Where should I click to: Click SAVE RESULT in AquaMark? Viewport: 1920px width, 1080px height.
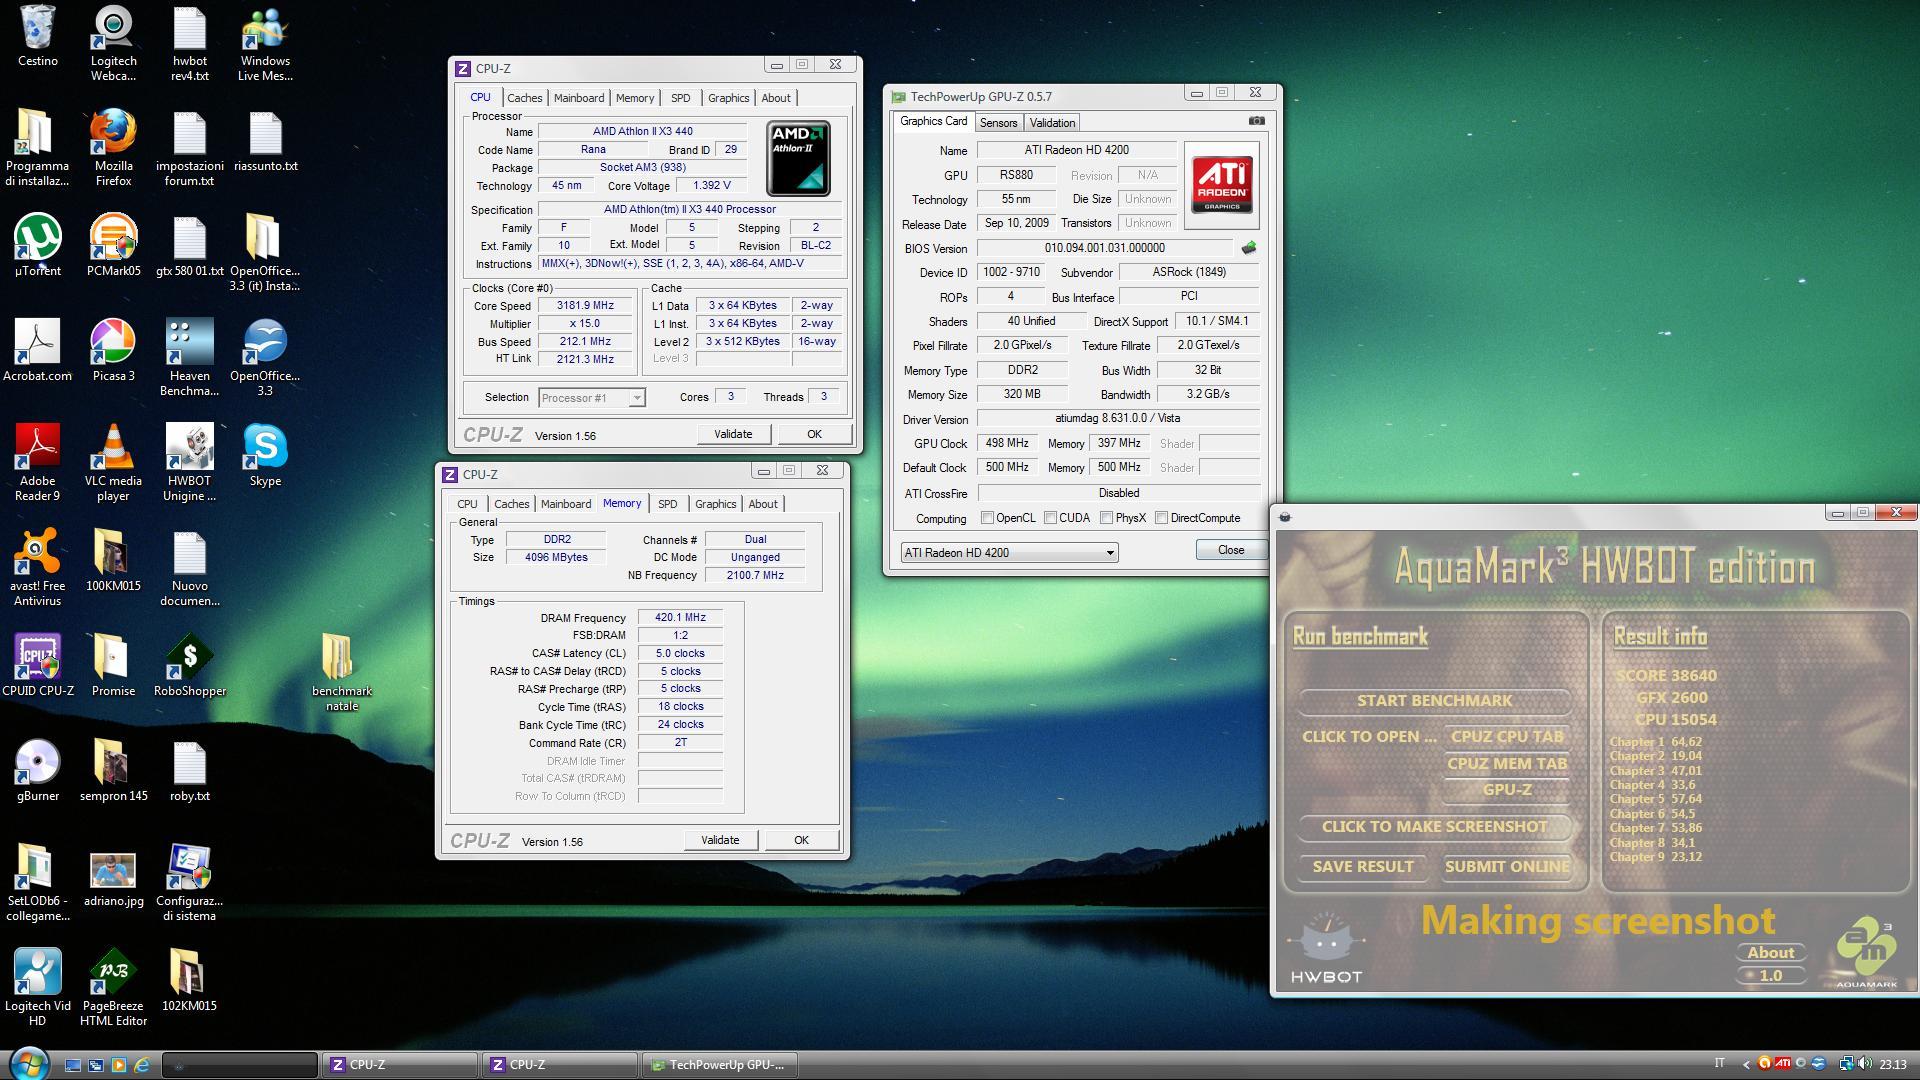1362,867
